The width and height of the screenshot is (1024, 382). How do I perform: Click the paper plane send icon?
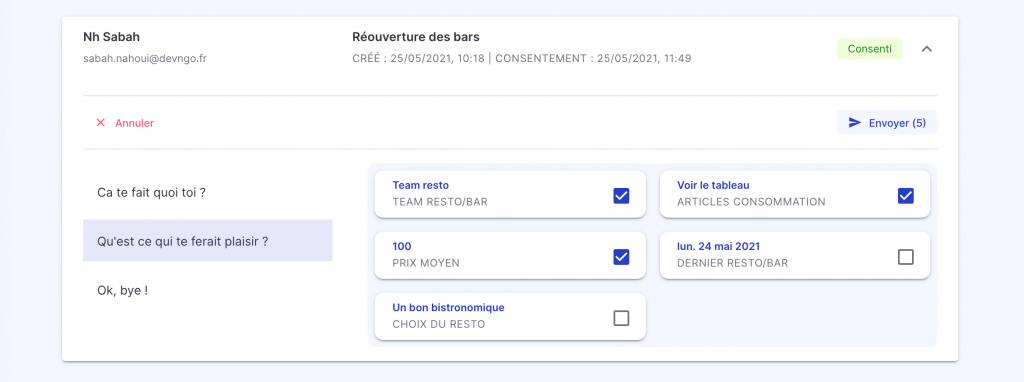pyautogui.click(x=855, y=123)
